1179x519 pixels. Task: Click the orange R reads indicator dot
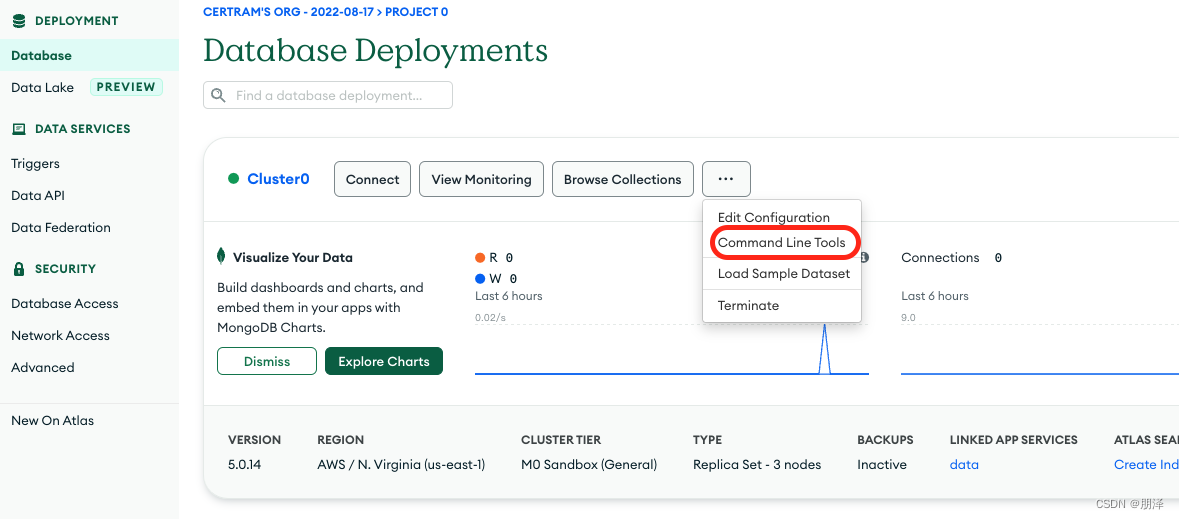[480, 258]
